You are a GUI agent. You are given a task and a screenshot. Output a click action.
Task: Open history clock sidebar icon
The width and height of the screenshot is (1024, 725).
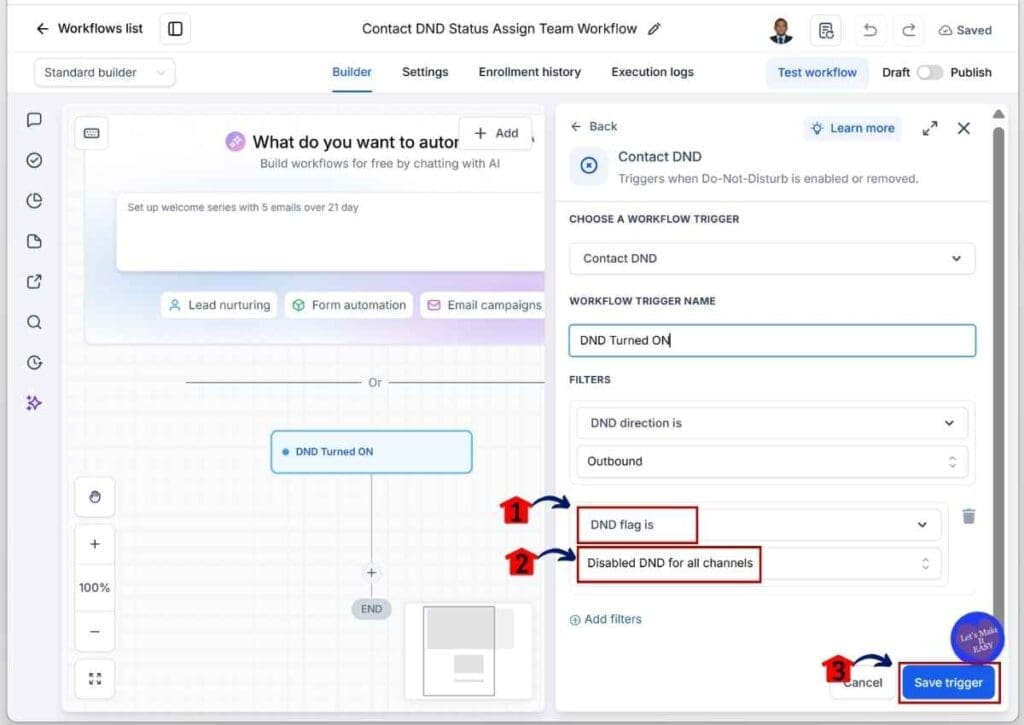(35, 362)
